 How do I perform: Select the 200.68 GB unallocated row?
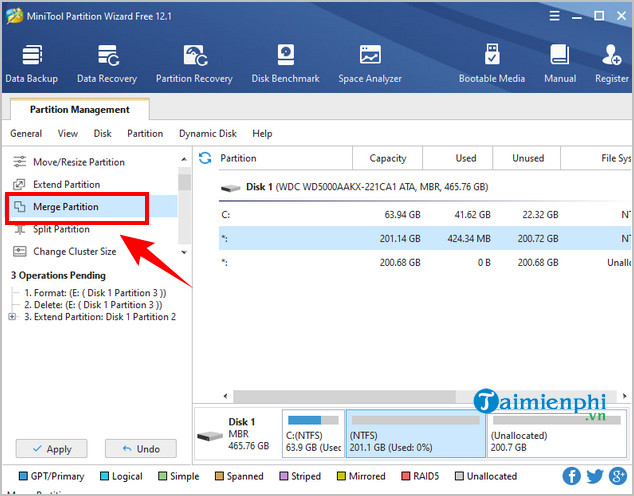[x=425, y=263]
